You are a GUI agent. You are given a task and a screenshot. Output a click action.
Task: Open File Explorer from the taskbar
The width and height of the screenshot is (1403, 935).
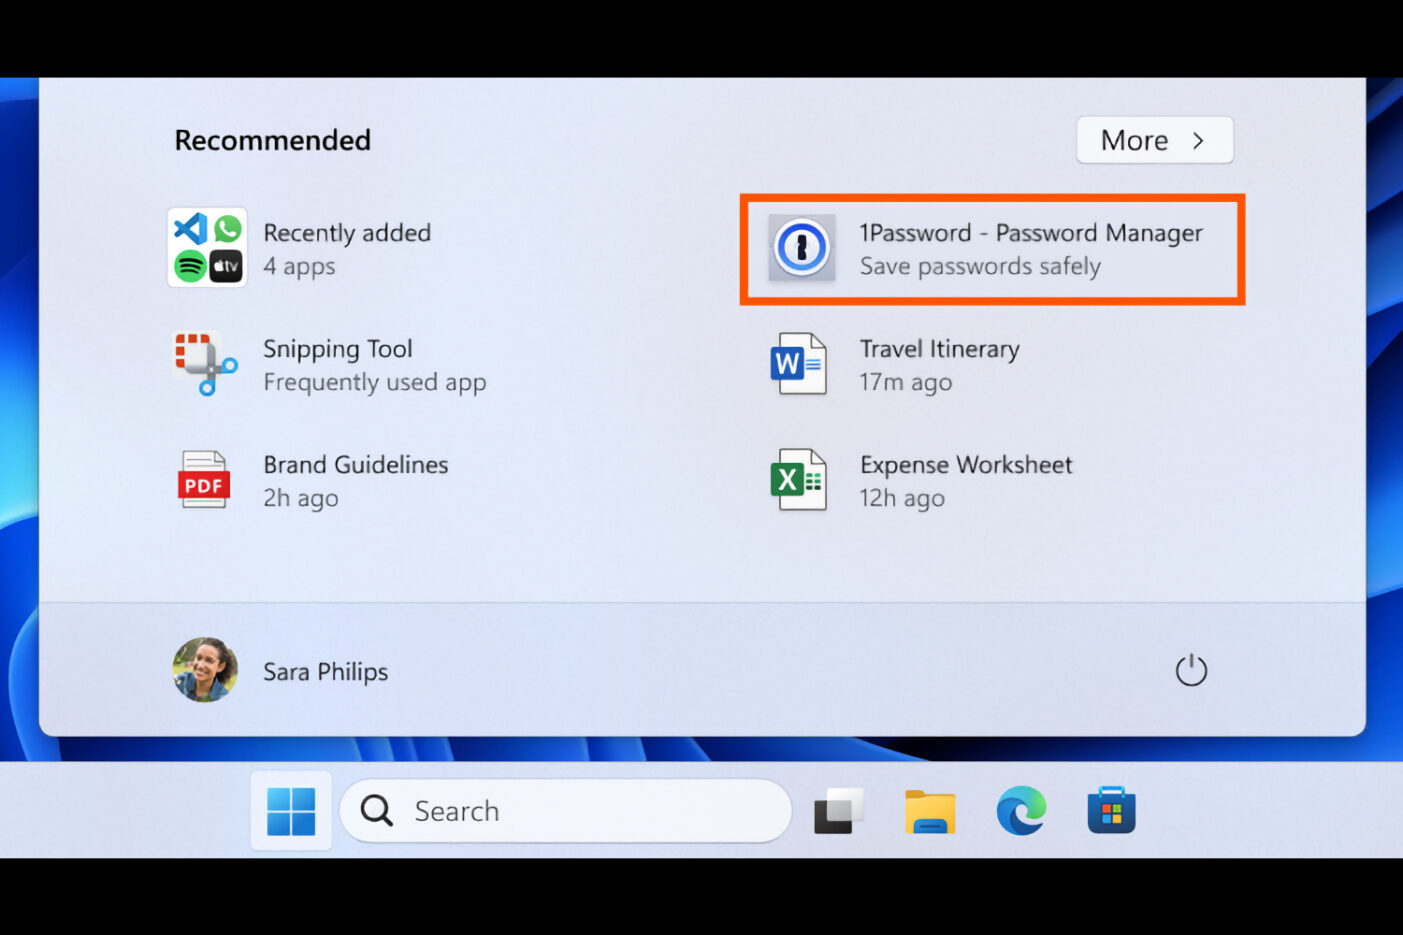click(930, 811)
